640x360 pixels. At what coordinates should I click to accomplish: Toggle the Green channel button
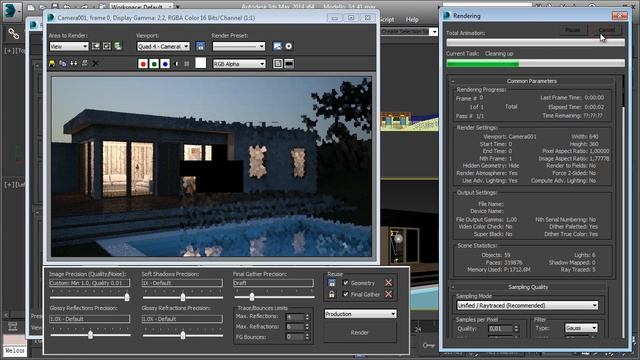pyautogui.click(x=154, y=64)
